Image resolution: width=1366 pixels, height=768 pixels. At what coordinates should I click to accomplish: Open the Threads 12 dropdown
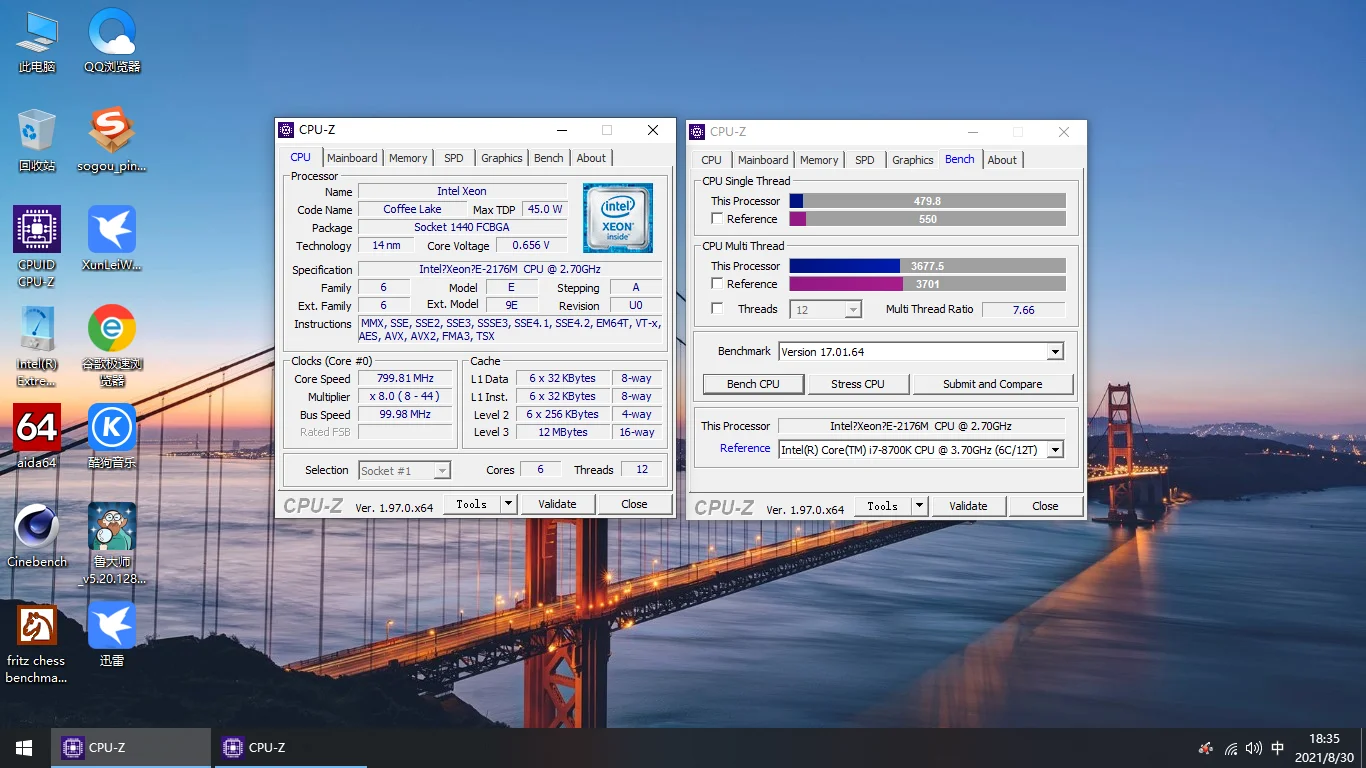pyautogui.click(x=826, y=310)
